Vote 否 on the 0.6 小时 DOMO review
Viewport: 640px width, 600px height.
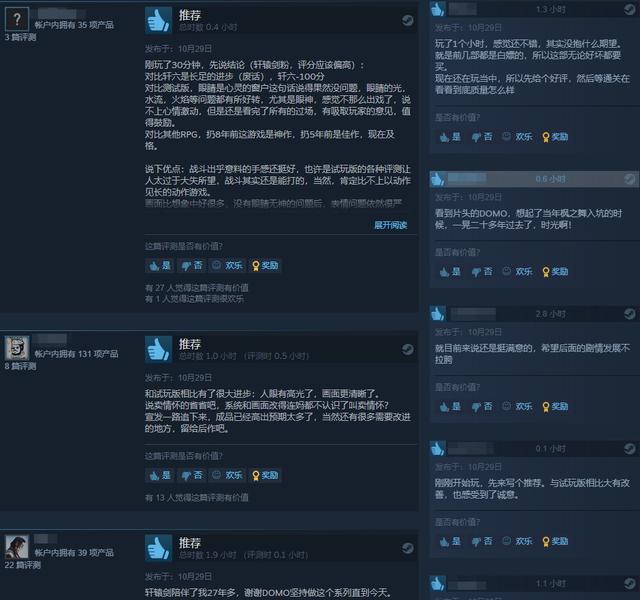click(482, 272)
